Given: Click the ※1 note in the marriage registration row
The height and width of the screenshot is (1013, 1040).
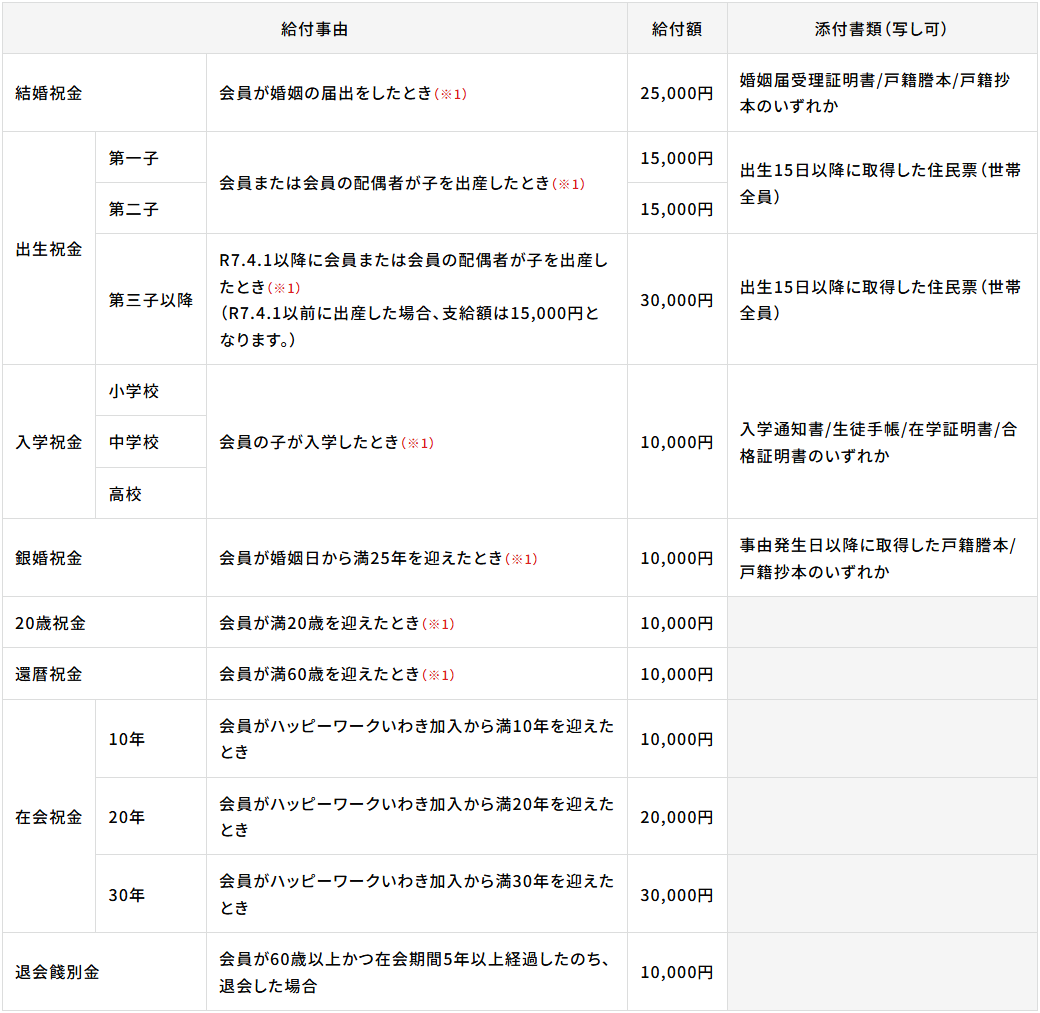Looking at the screenshot, I should click(451, 94).
